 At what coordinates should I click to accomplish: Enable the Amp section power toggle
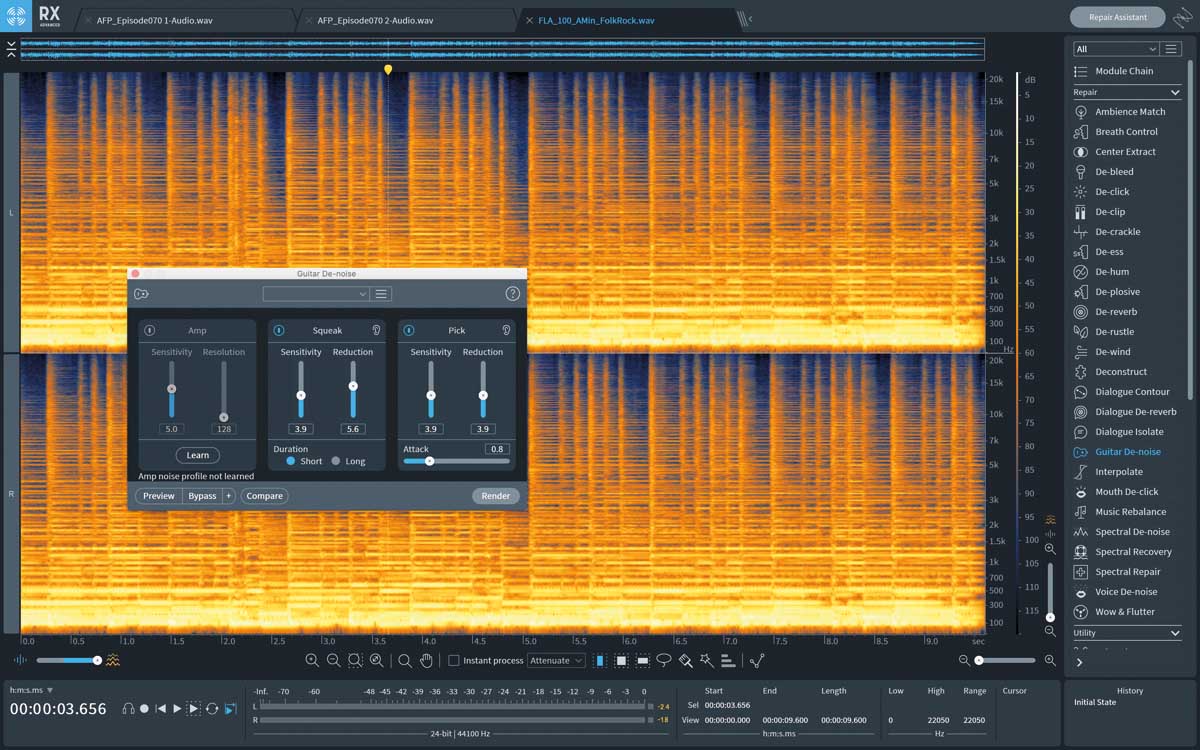pyautogui.click(x=149, y=330)
